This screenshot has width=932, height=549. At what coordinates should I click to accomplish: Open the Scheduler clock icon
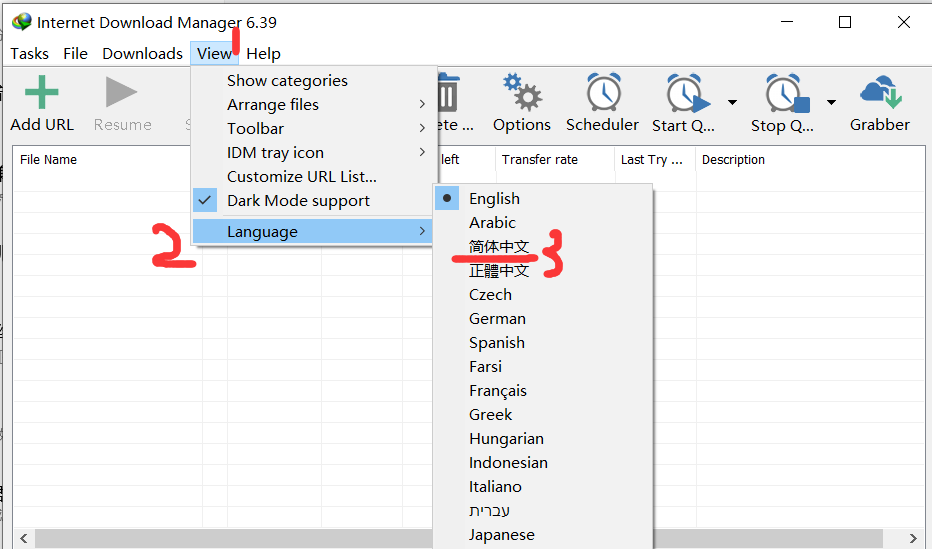[603, 92]
